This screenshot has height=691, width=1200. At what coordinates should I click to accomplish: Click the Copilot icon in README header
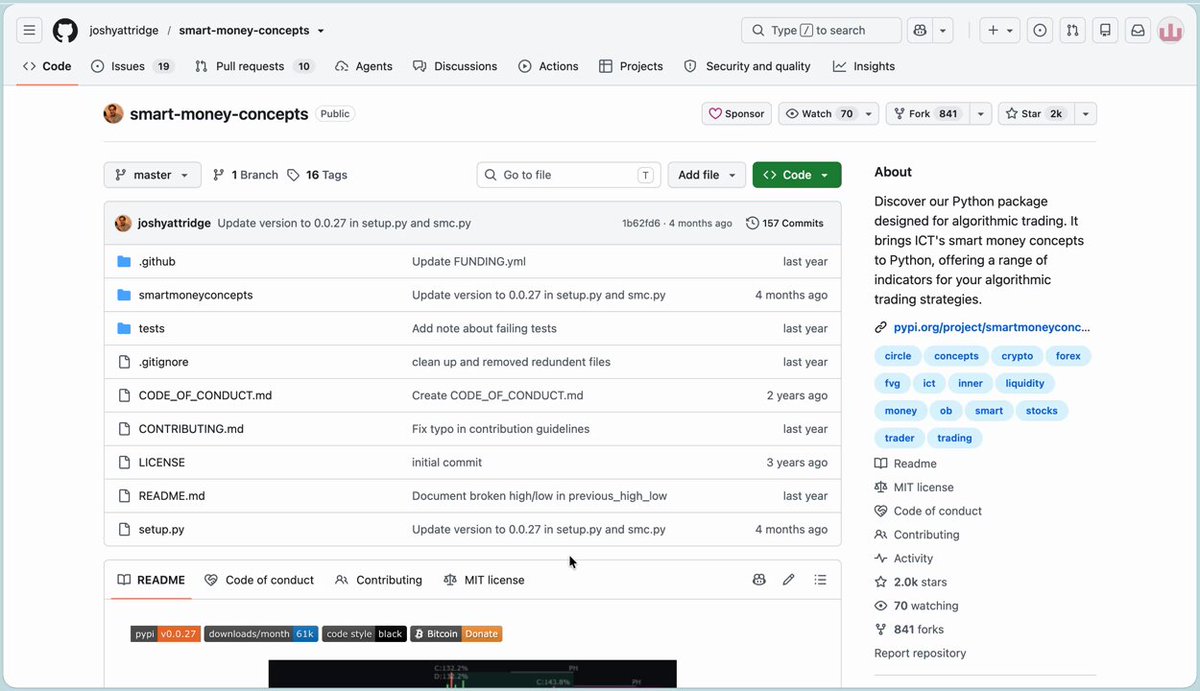coord(759,580)
